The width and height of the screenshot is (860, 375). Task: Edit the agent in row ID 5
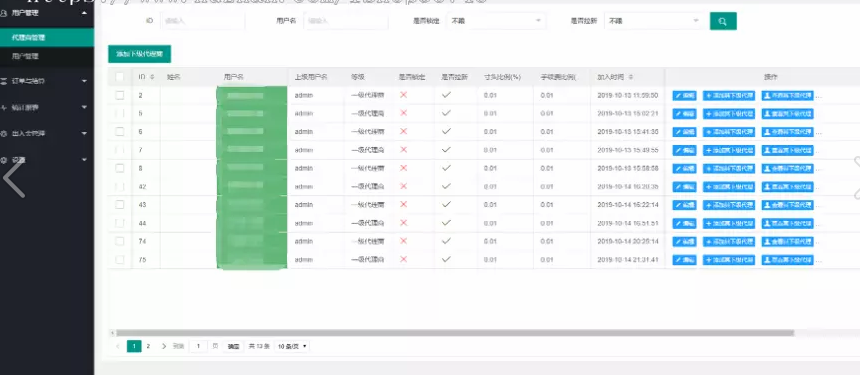[684, 114]
